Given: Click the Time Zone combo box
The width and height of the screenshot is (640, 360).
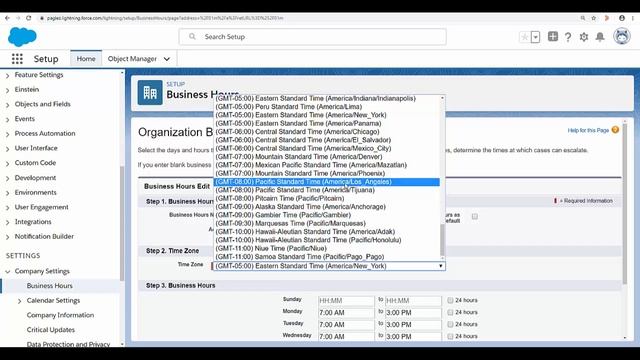Looking at the screenshot, I should (x=329, y=266).
